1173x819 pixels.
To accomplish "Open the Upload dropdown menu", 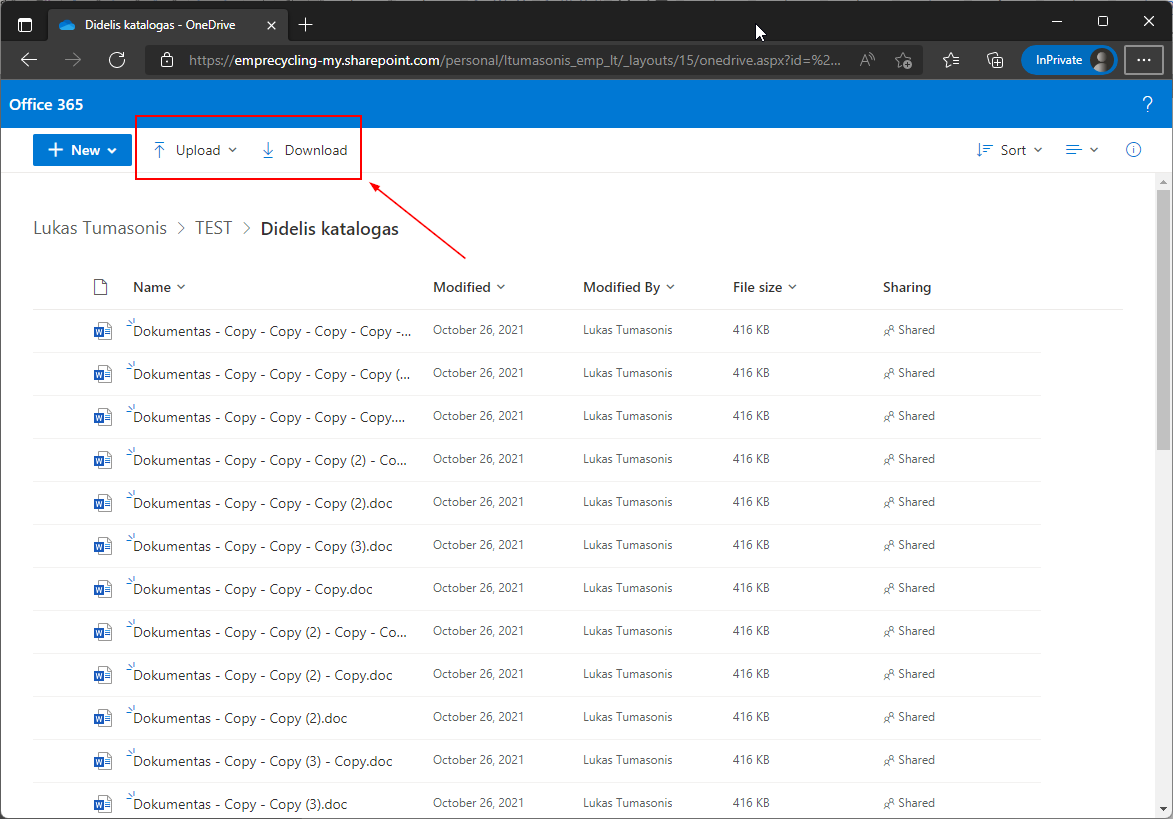I will pyautogui.click(x=196, y=150).
